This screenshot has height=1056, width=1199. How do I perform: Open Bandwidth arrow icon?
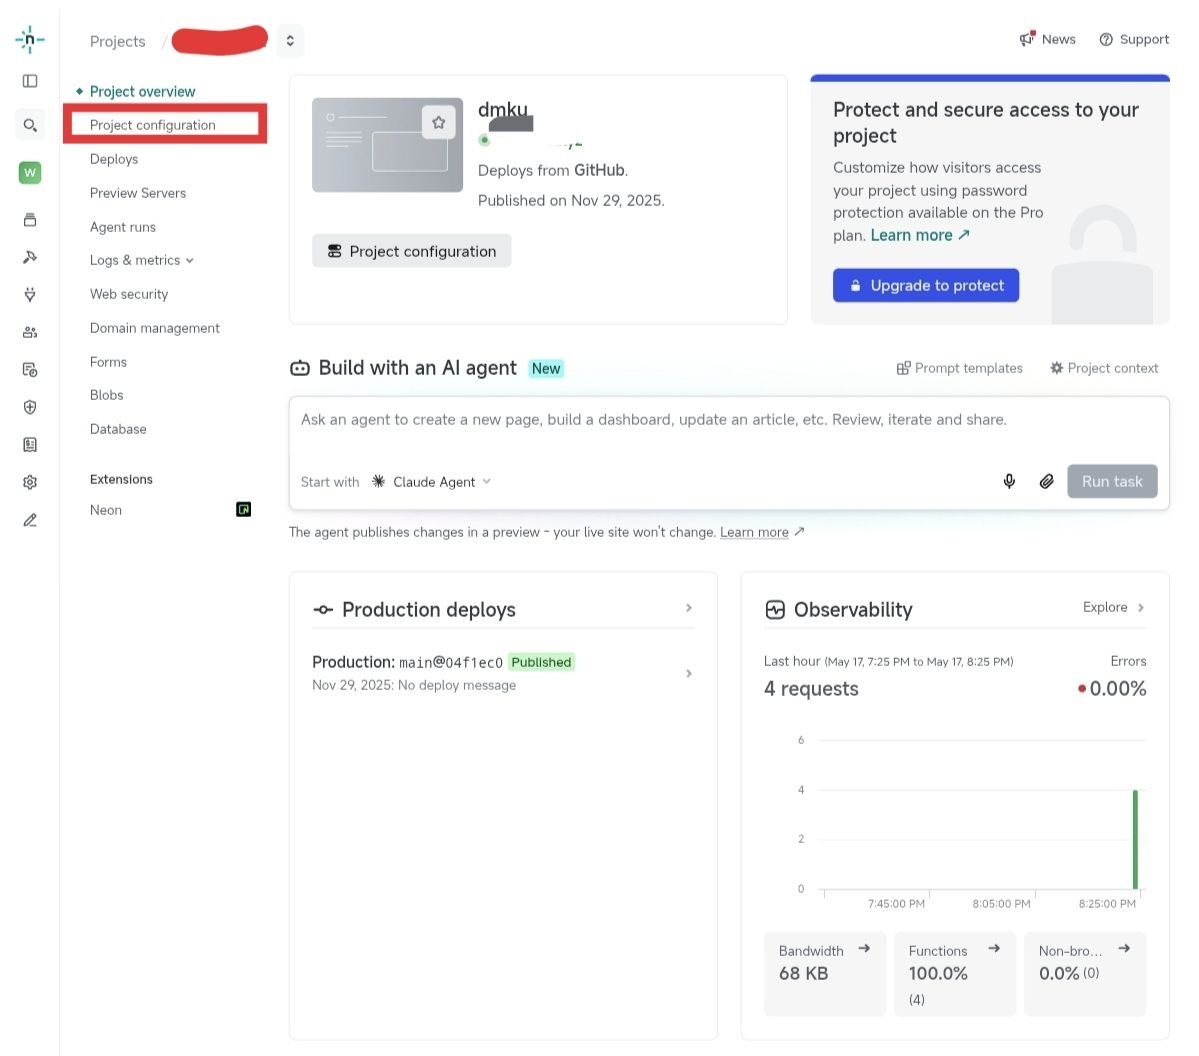click(864, 948)
